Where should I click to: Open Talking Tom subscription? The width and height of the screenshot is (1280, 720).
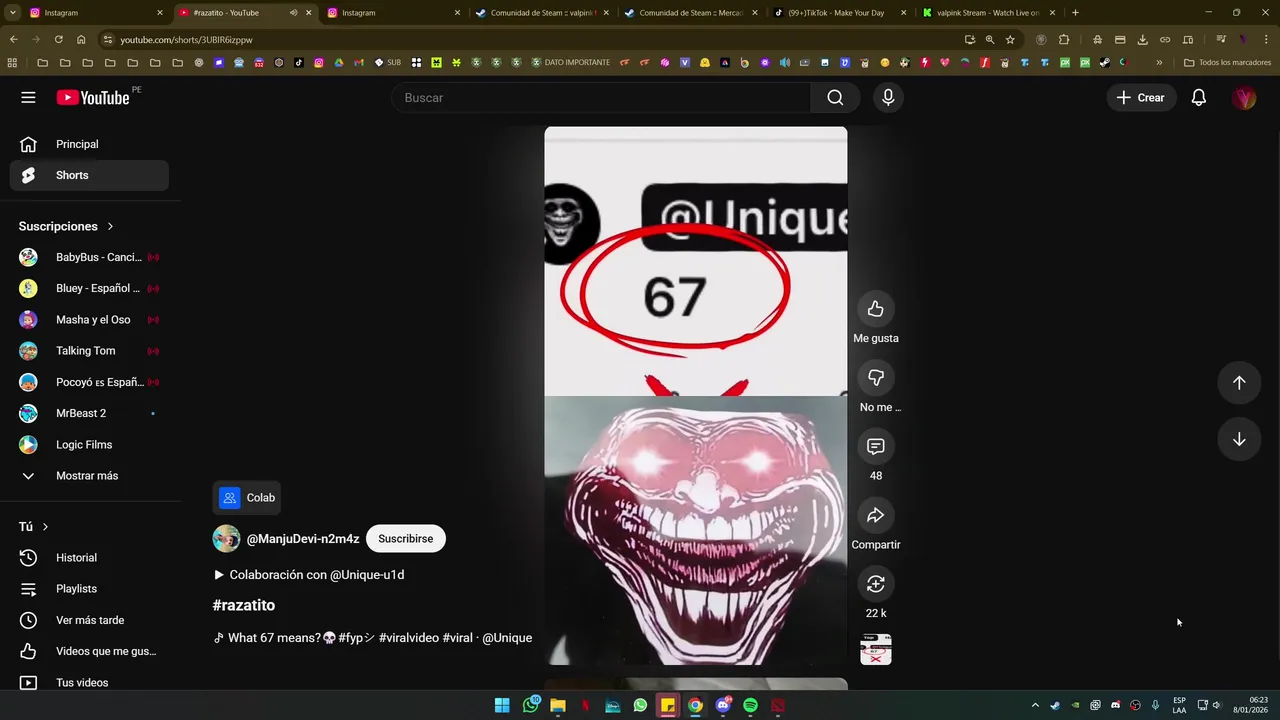click(x=89, y=351)
